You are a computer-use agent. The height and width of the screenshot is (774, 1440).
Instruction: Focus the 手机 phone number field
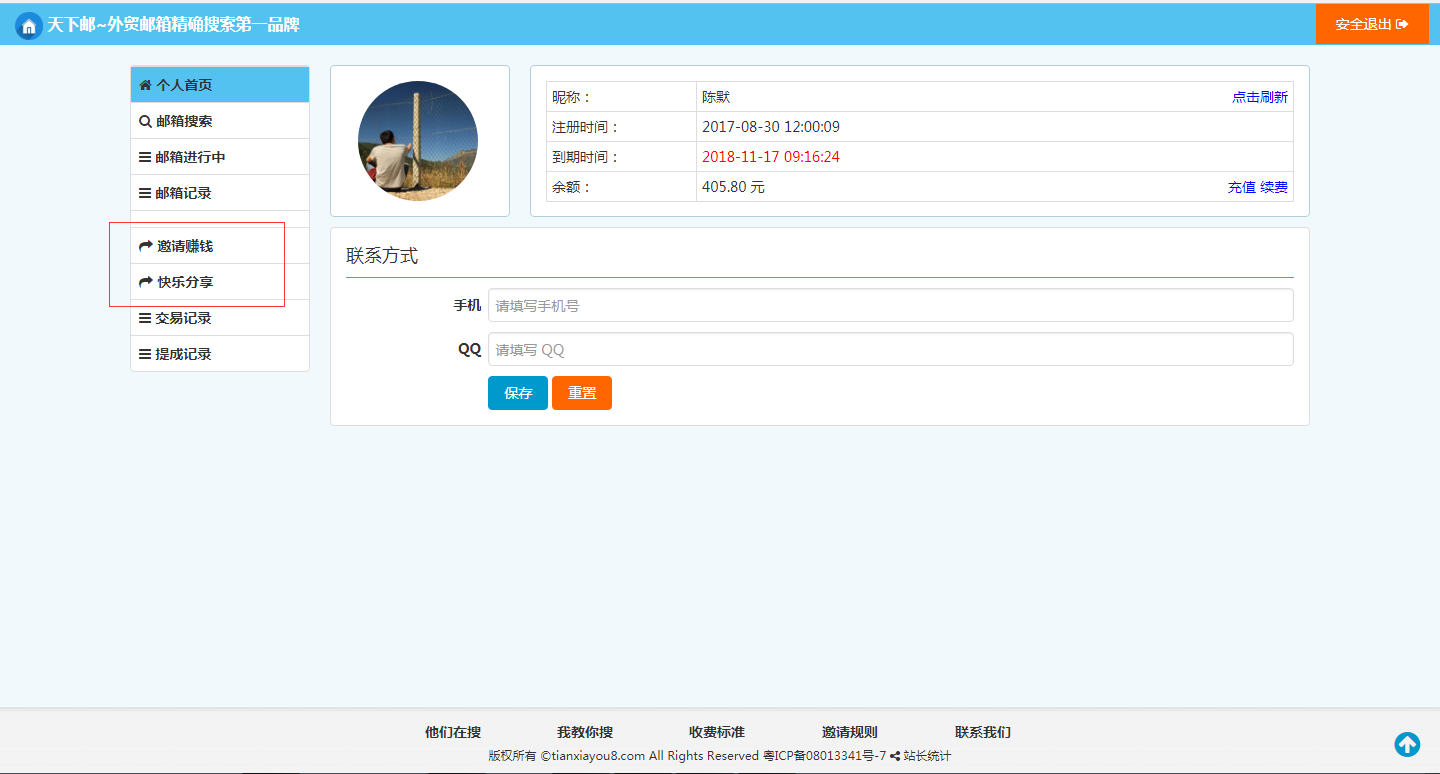pos(890,306)
